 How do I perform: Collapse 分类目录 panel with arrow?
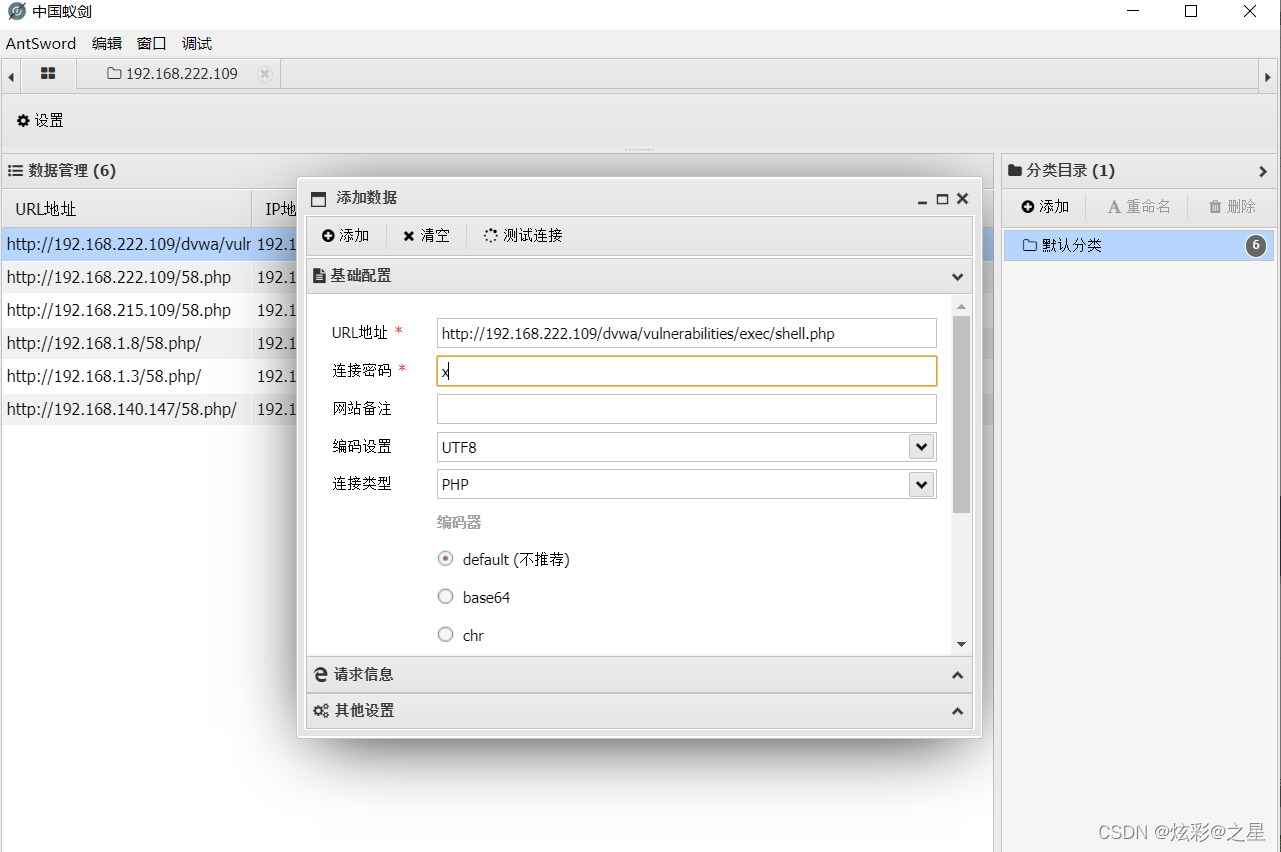[1263, 171]
